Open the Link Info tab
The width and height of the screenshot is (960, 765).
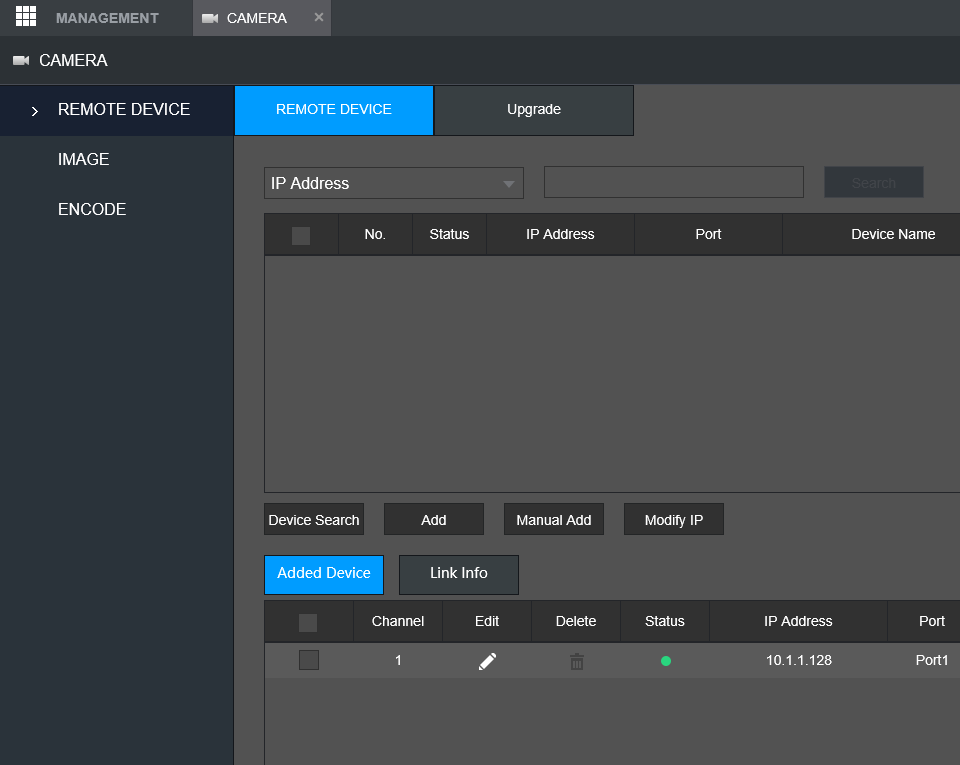[x=459, y=574]
